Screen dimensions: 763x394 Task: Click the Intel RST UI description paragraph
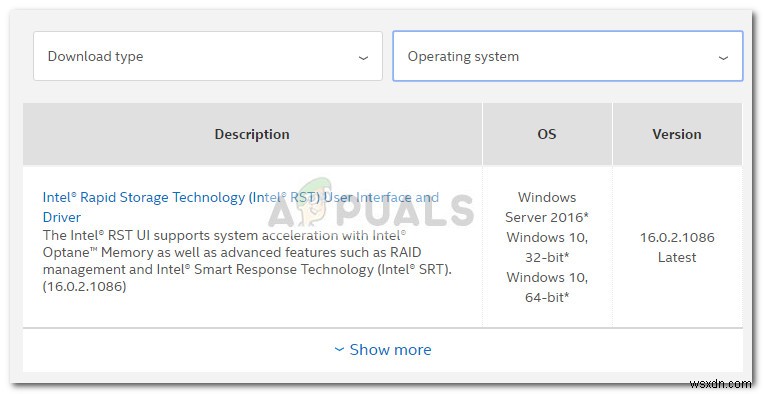click(247, 261)
